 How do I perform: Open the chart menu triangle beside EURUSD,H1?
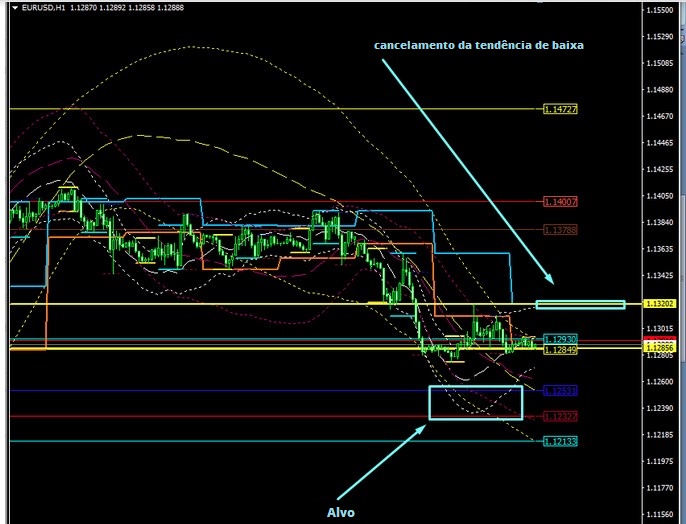[15, 7]
